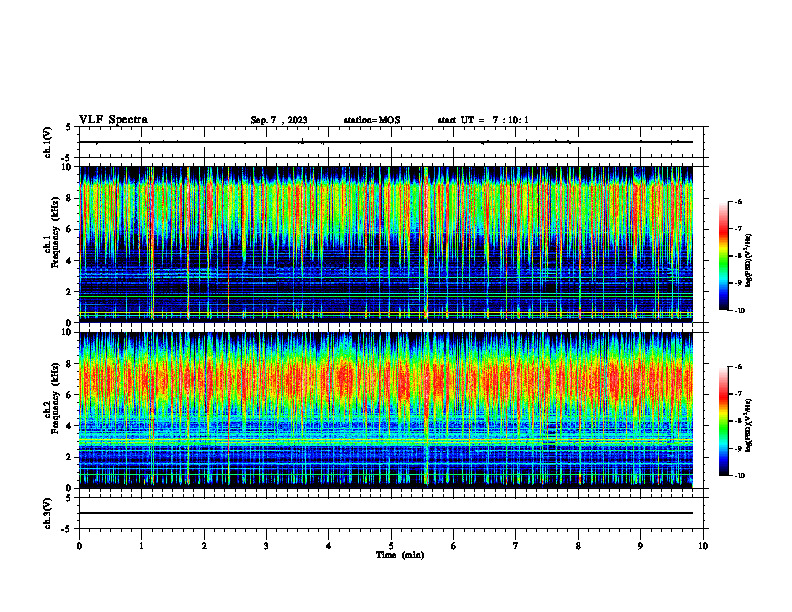
Task: Click the ch.2 spectrogram plot area
Action: (385, 410)
